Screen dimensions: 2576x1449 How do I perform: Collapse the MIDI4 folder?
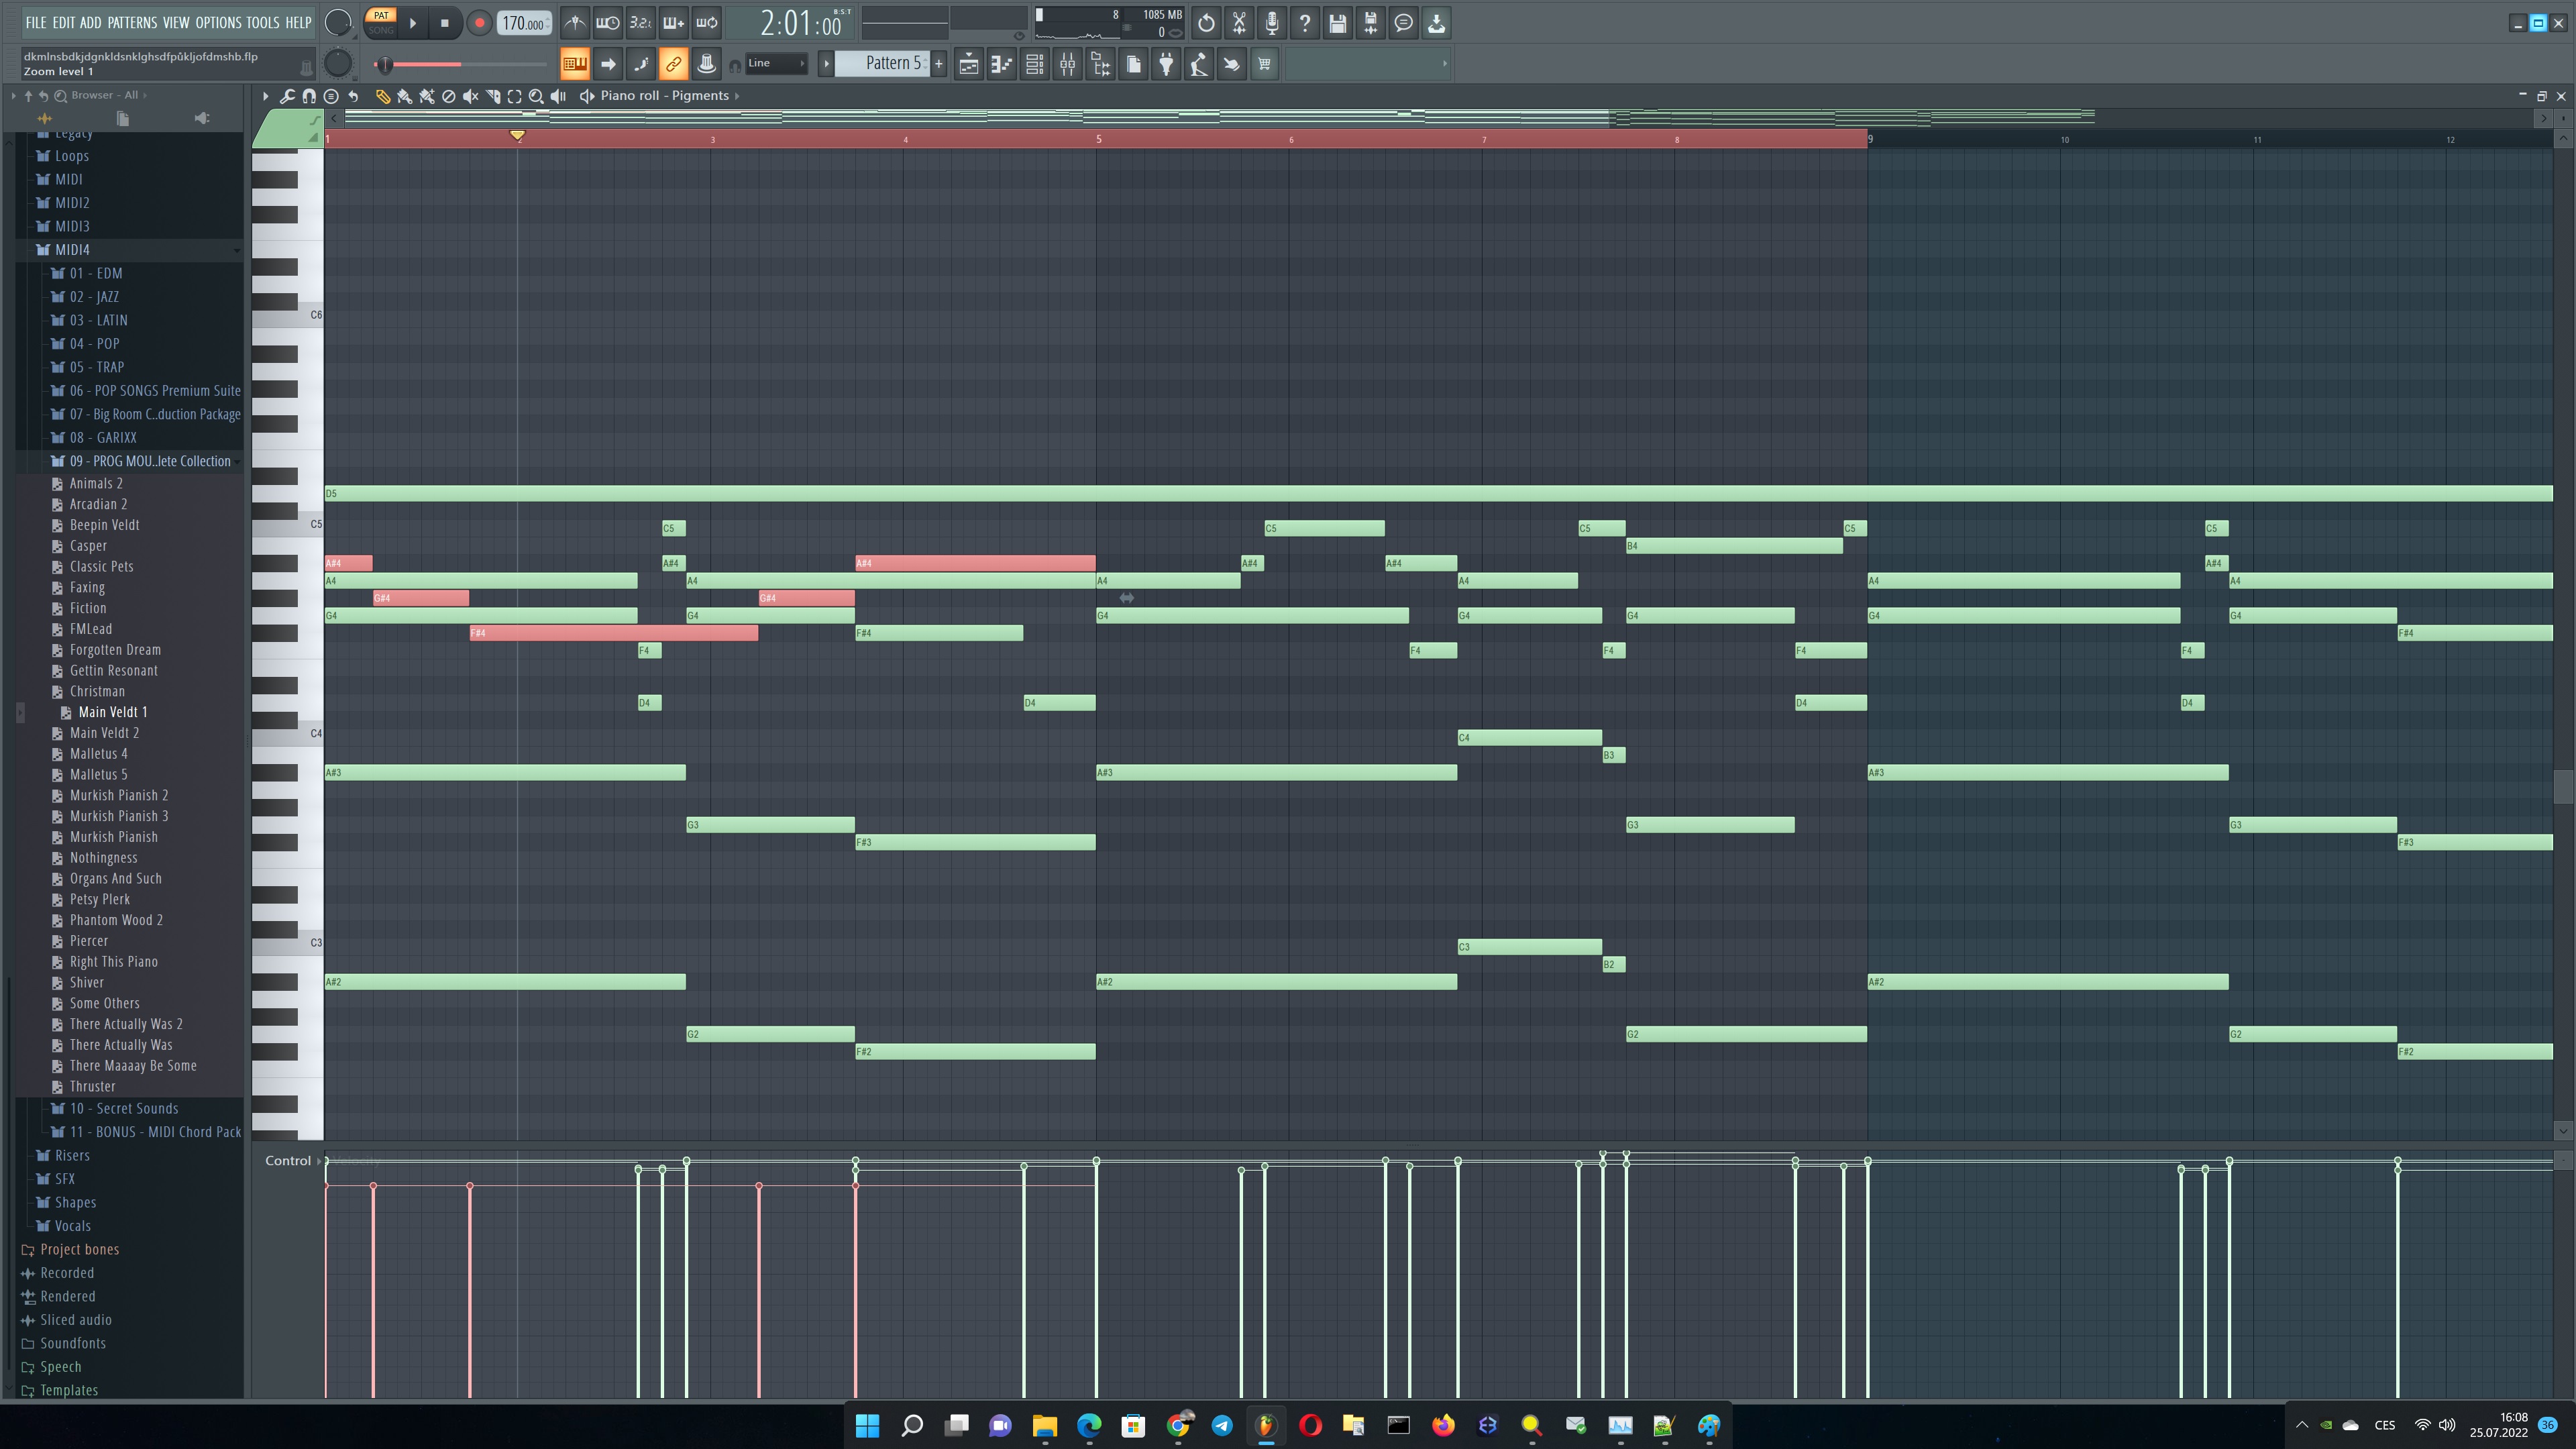coord(72,250)
